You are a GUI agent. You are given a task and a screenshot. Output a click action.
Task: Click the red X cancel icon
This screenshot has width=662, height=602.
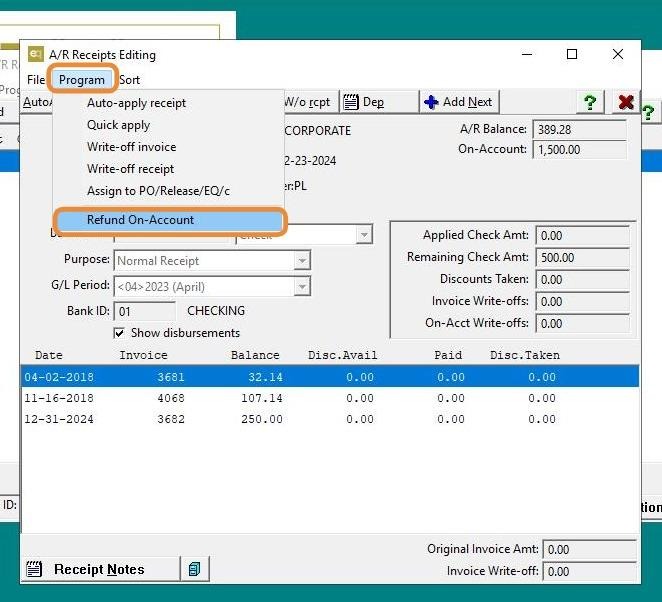(626, 102)
